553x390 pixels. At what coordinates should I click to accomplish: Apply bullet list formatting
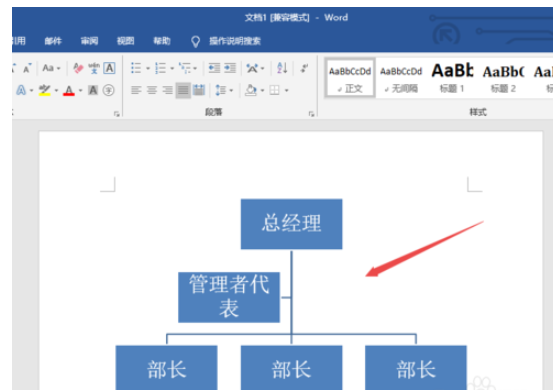136,68
